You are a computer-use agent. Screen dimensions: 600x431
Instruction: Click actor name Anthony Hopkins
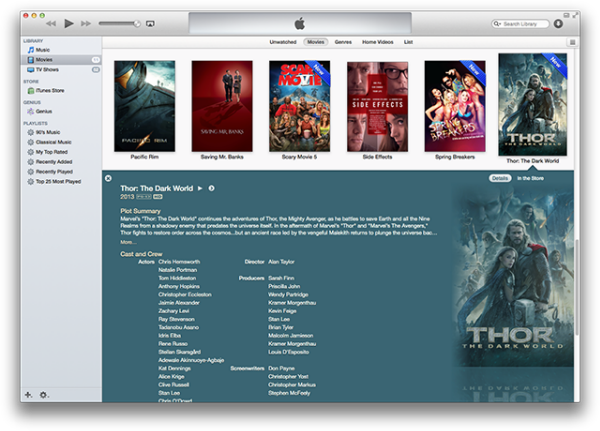[179, 286]
